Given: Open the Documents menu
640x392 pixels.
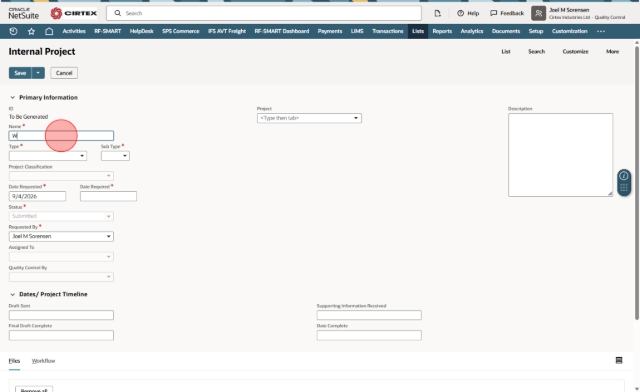Looking at the screenshot, I should (506, 31).
